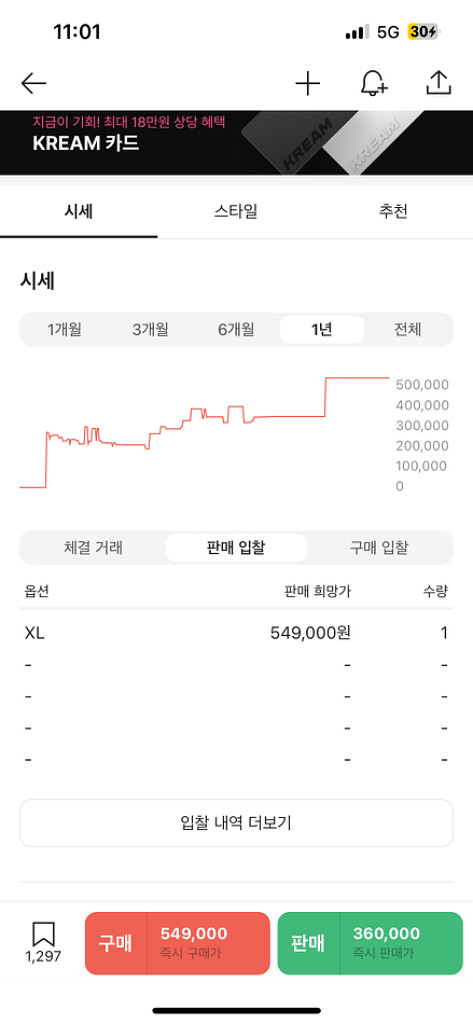The height and width of the screenshot is (1024, 473).
Task: Select the 전체 chart period
Action: coord(408,330)
